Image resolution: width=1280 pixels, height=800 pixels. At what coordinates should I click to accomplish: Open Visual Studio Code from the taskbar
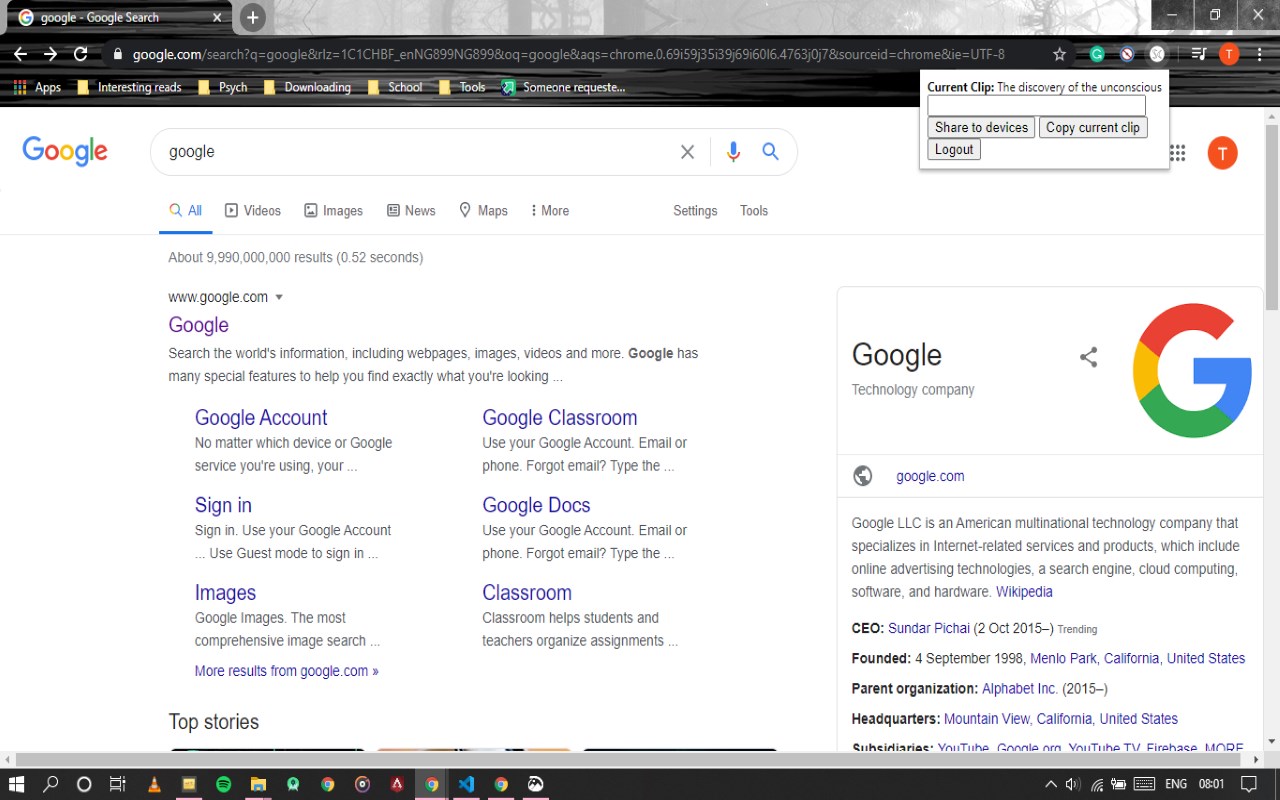tap(466, 784)
